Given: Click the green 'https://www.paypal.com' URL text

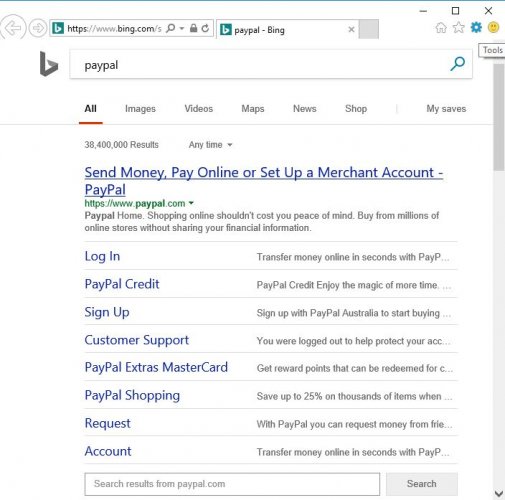Looking at the screenshot, I should click(x=135, y=203).
